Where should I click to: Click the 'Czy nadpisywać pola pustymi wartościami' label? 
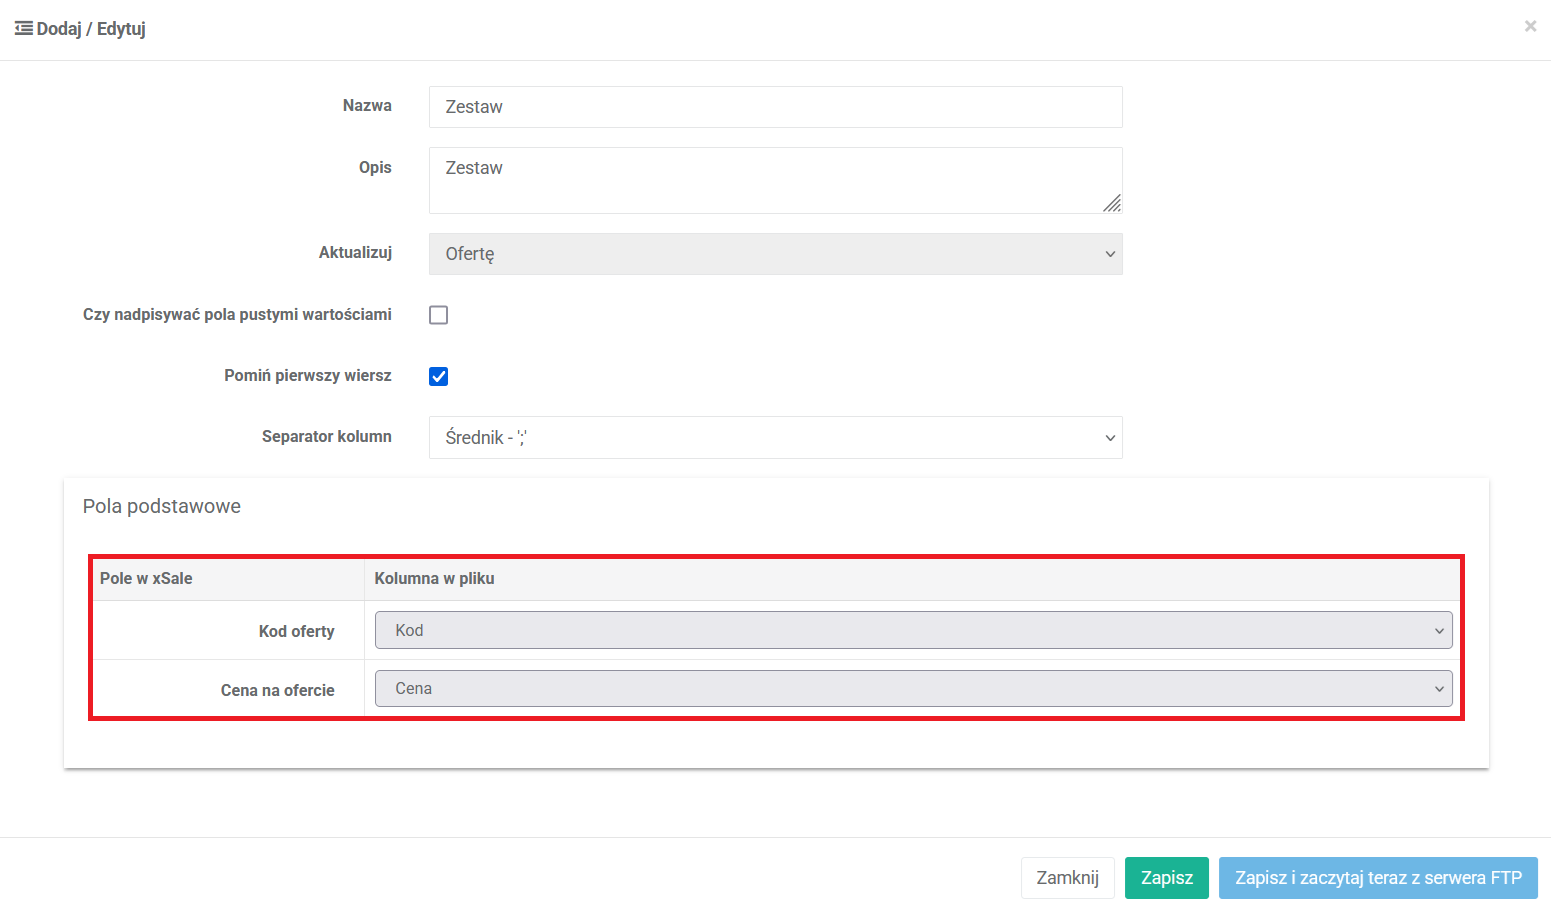pyautogui.click(x=237, y=315)
